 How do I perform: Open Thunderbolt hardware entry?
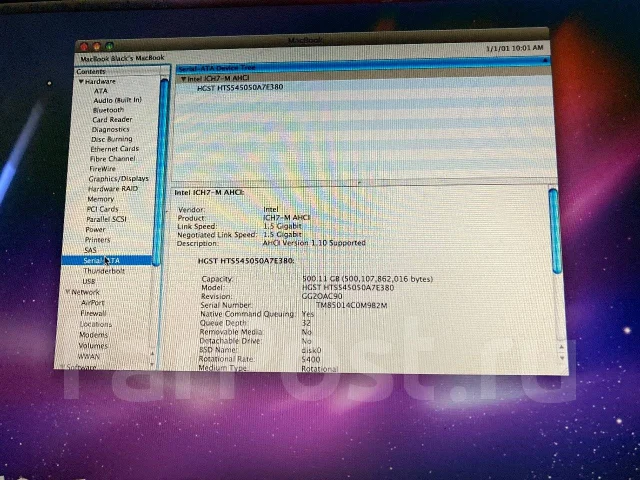point(104,271)
